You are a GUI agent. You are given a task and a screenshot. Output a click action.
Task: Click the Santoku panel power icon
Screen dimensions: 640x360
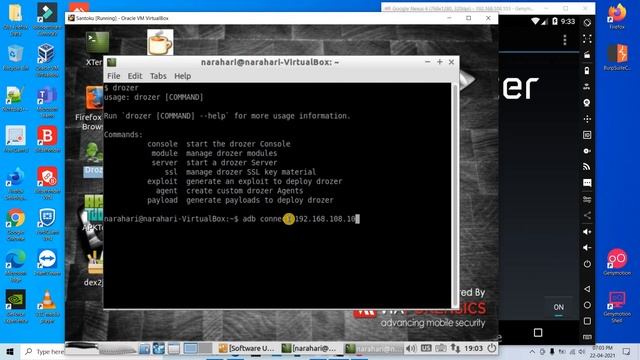coord(491,348)
